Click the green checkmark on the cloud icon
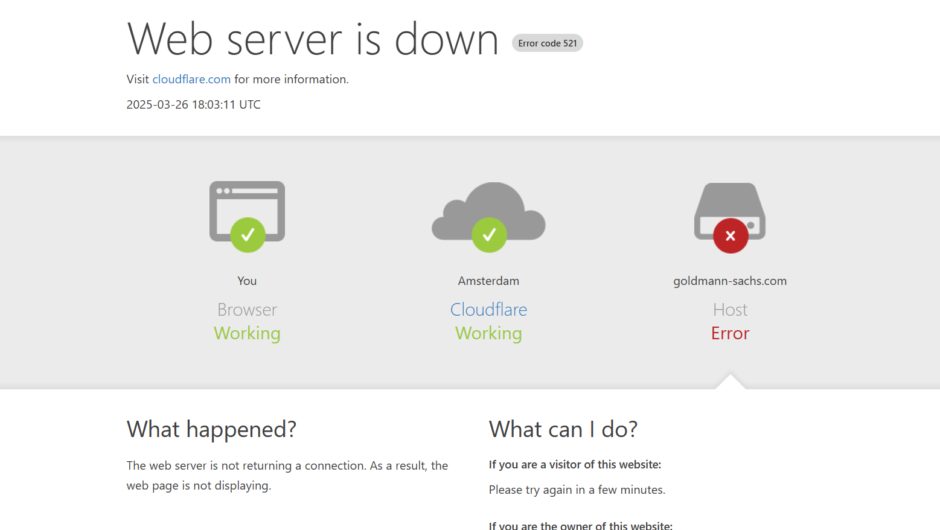This screenshot has height=530, width=940. [488, 235]
